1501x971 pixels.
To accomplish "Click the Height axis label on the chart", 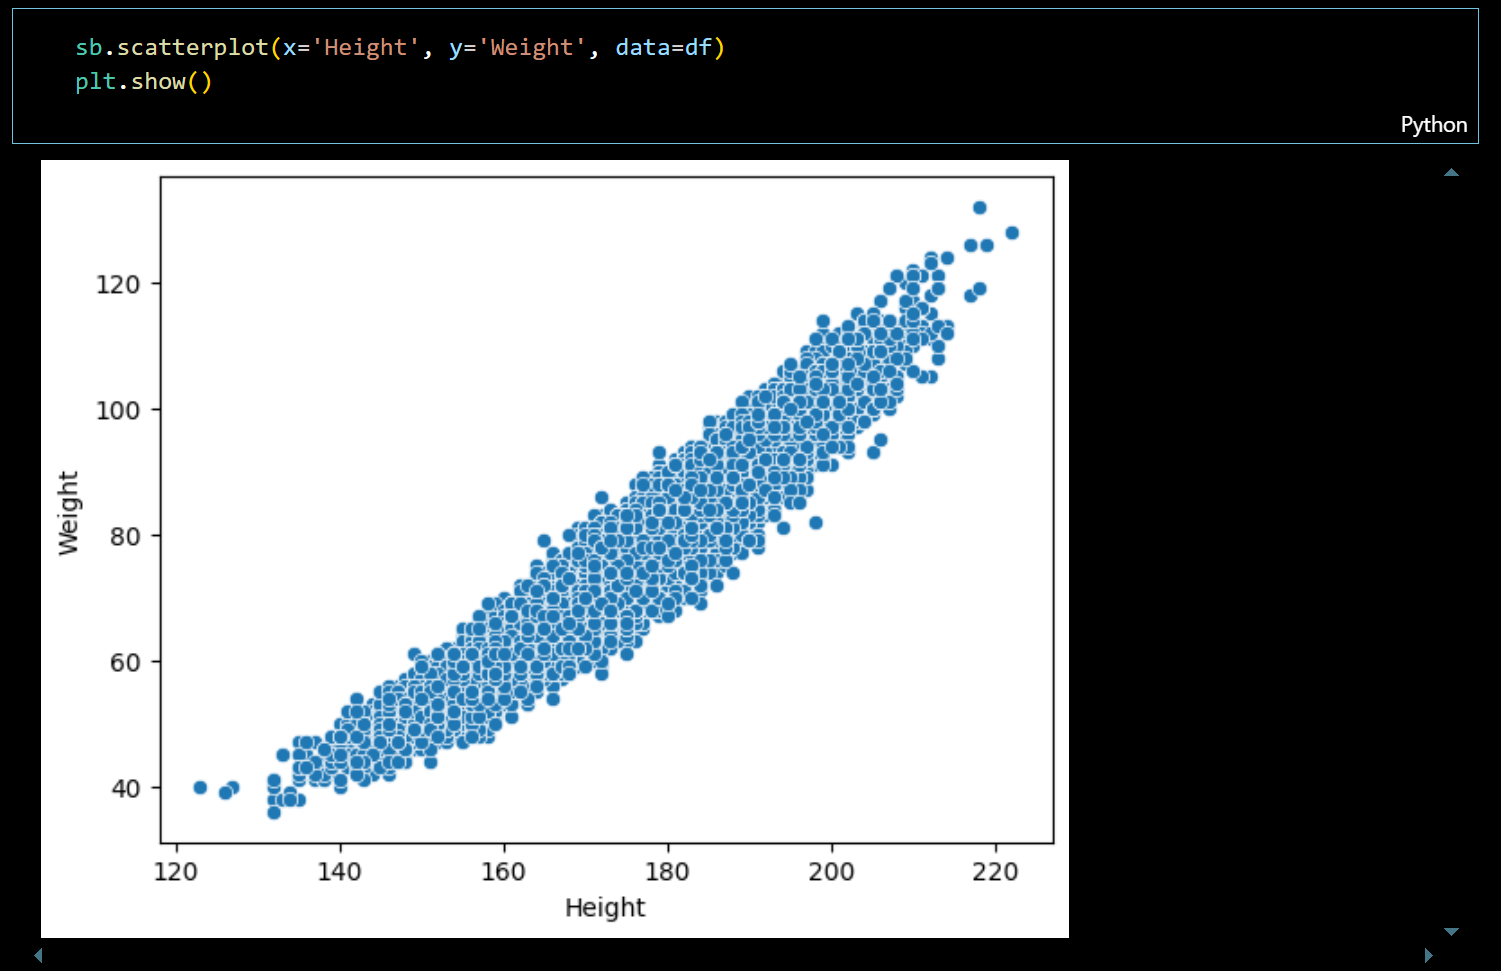I will [x=605, y=907].
